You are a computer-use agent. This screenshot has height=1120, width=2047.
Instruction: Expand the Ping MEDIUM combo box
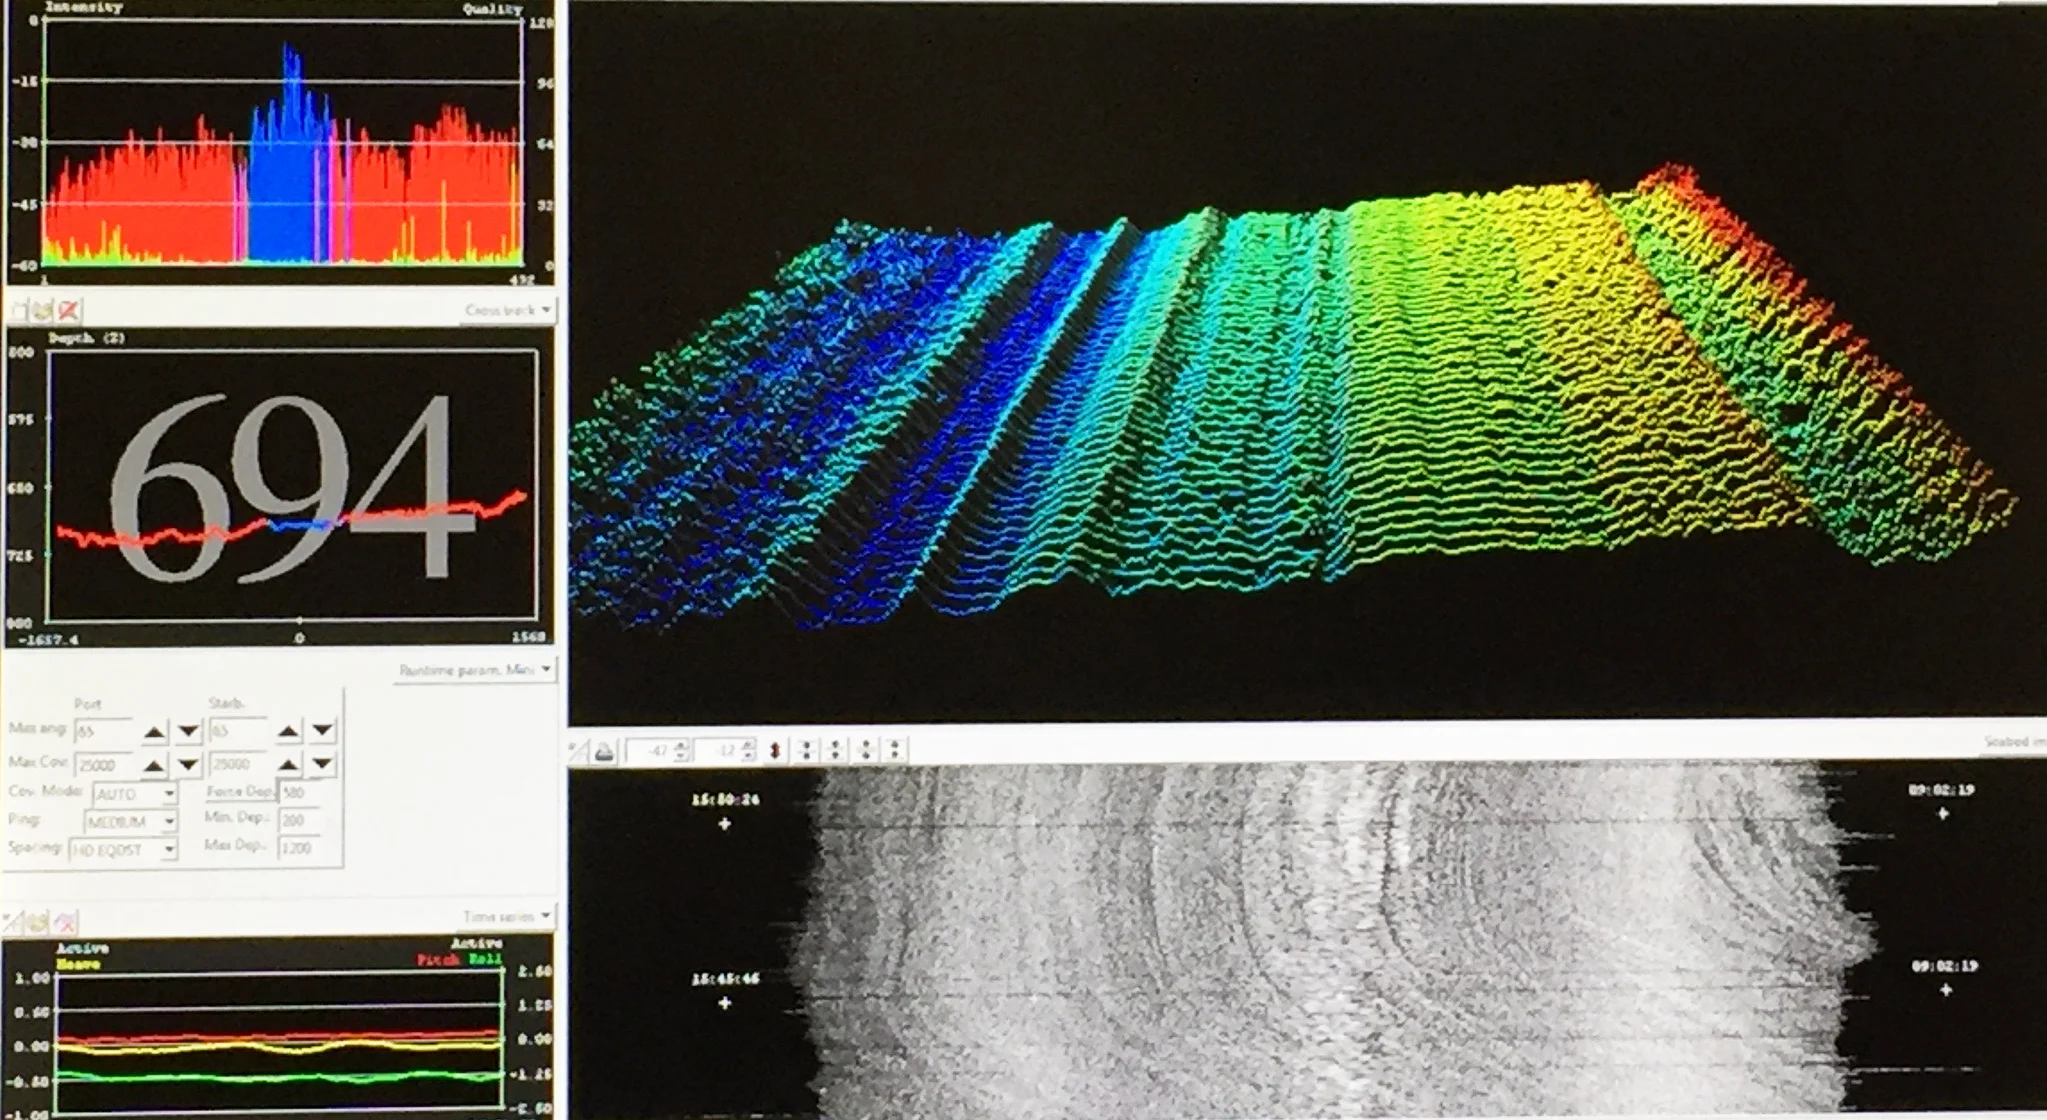(169, 822)
